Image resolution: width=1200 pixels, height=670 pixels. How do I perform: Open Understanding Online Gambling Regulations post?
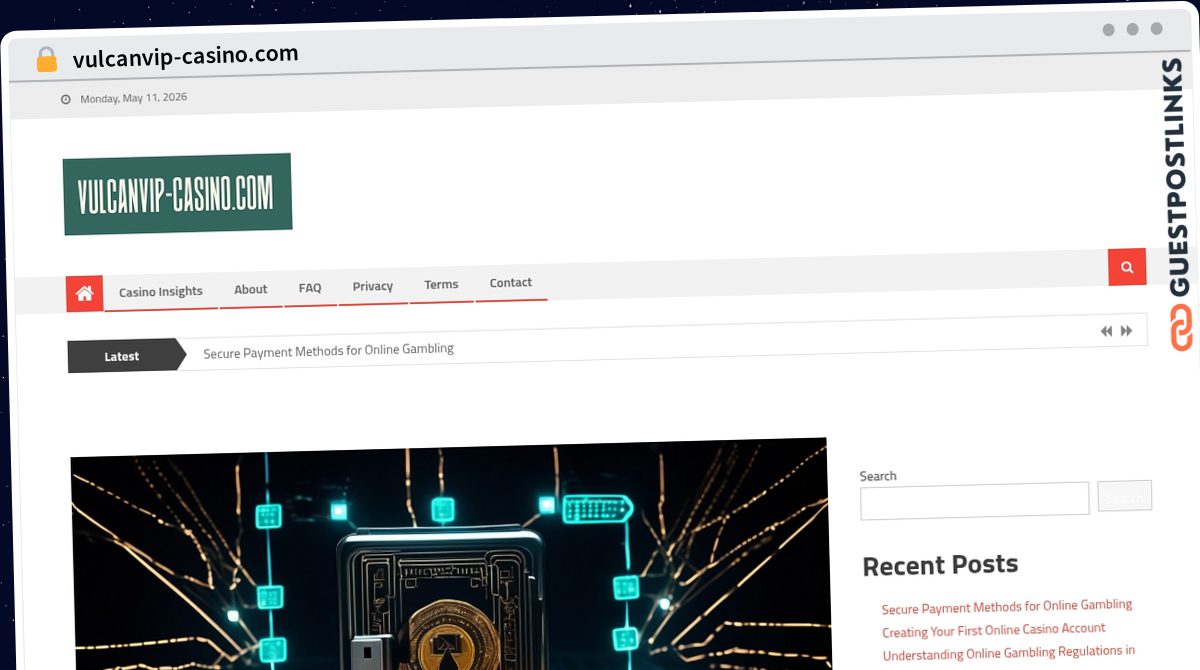click(1009, 652)
